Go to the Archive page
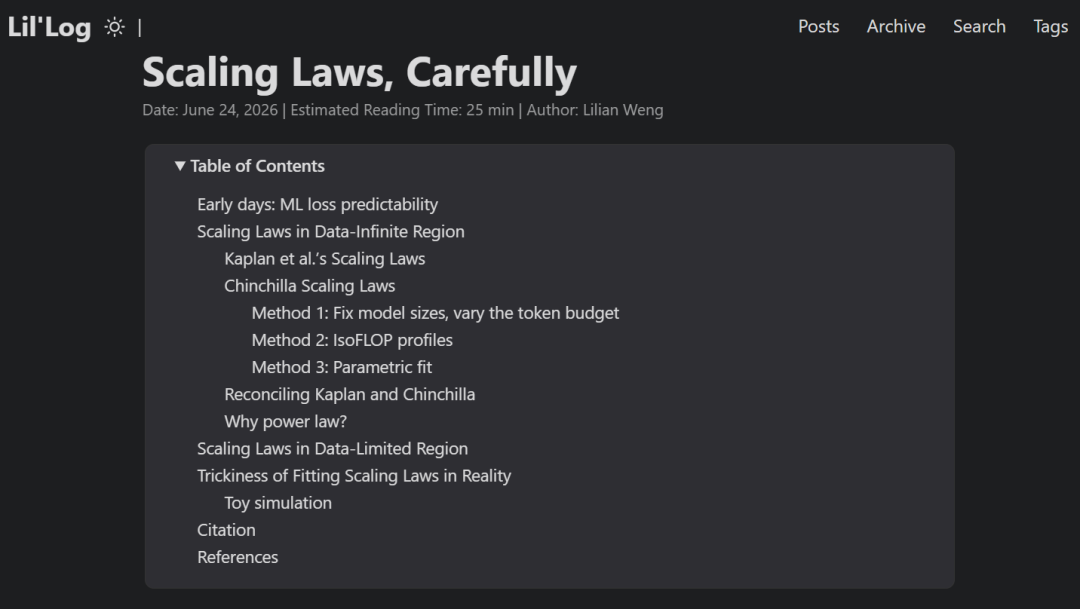This screenshot has height=609, width=1080. pyautogui.click(x=895, y=26)
